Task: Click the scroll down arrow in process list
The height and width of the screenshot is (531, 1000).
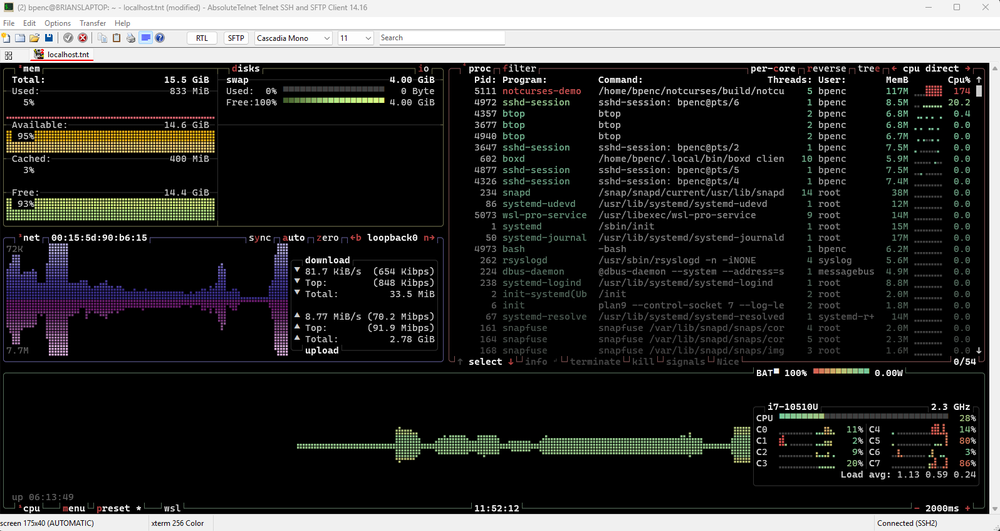Action: (979, 351)
